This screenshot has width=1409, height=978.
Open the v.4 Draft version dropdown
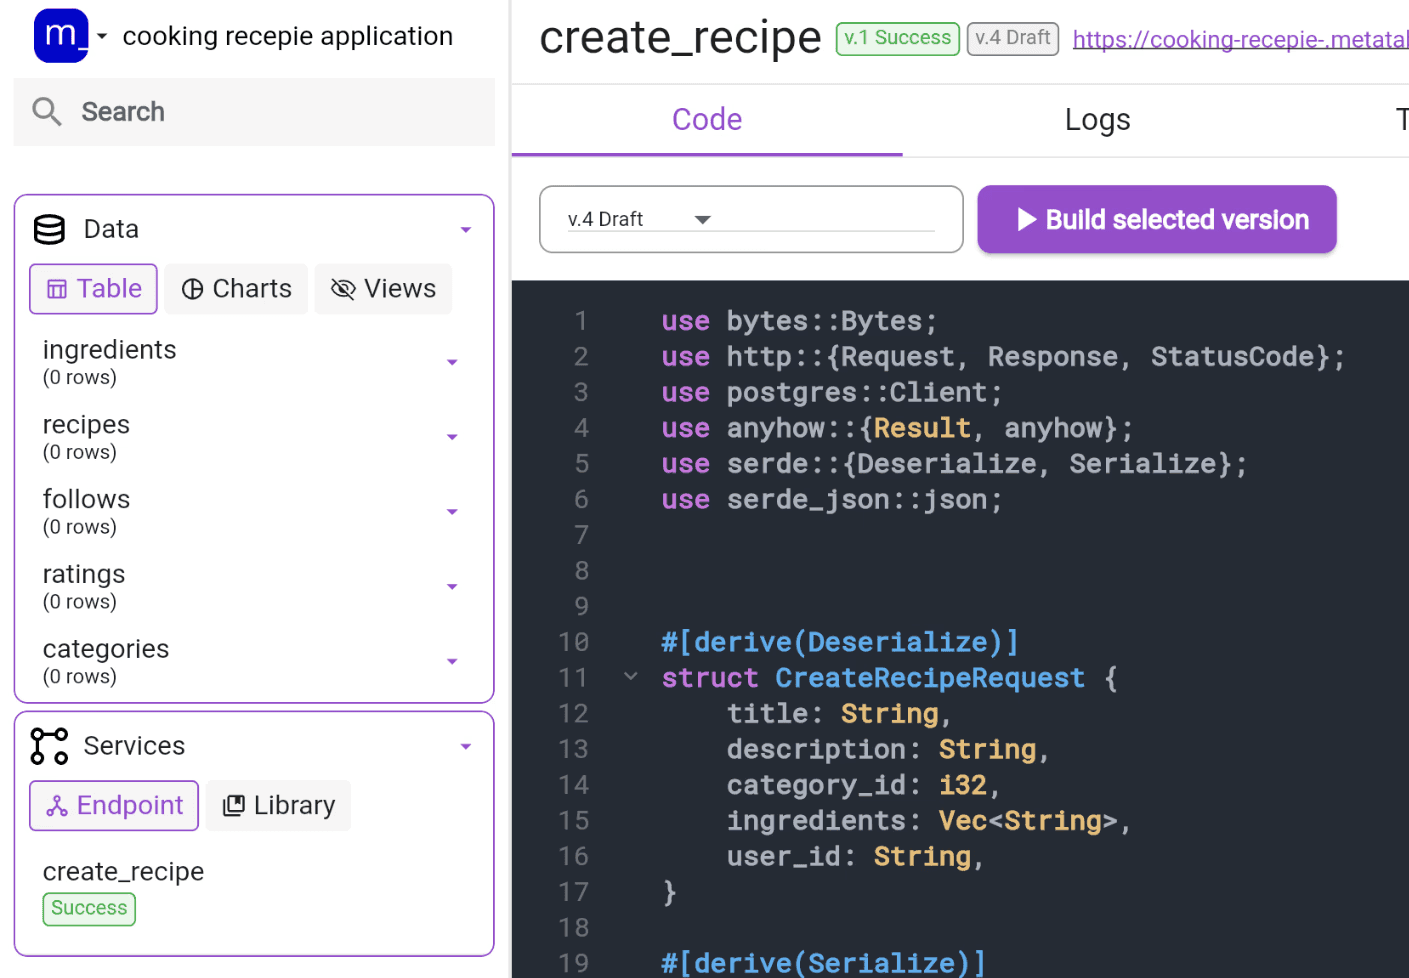[703, 219]
